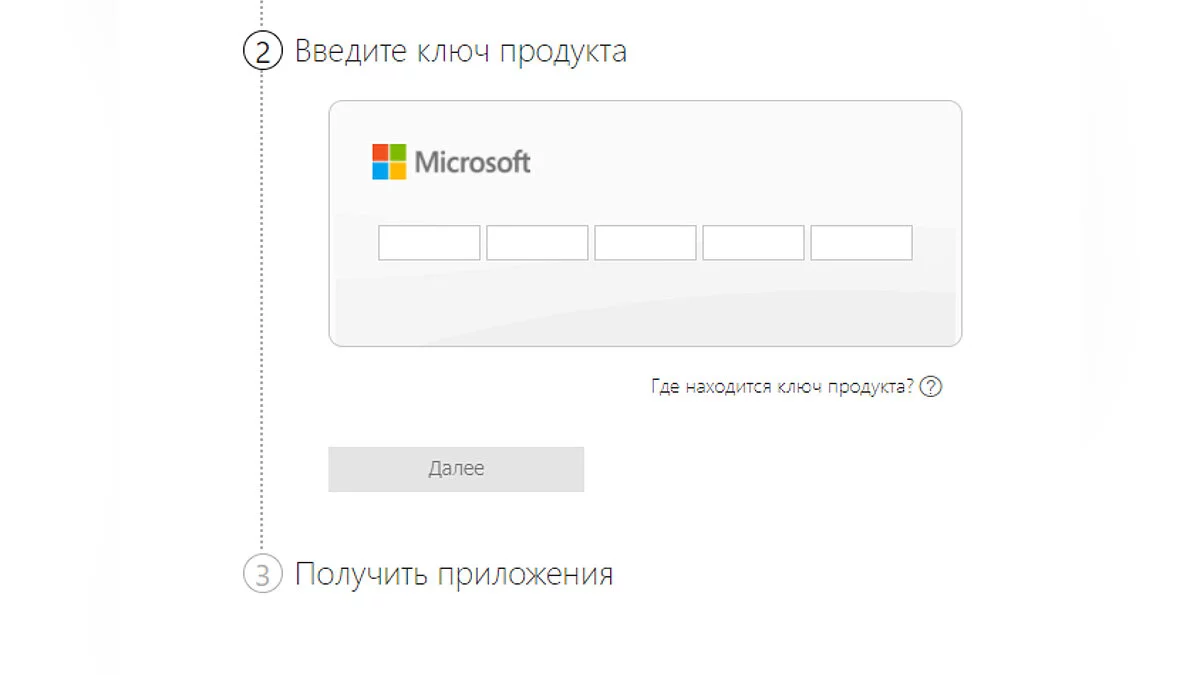This screenshot has height=675, width=1200.
Task: Click the question mark help icon
Action: pyautogui.click(x=931, y=387)
